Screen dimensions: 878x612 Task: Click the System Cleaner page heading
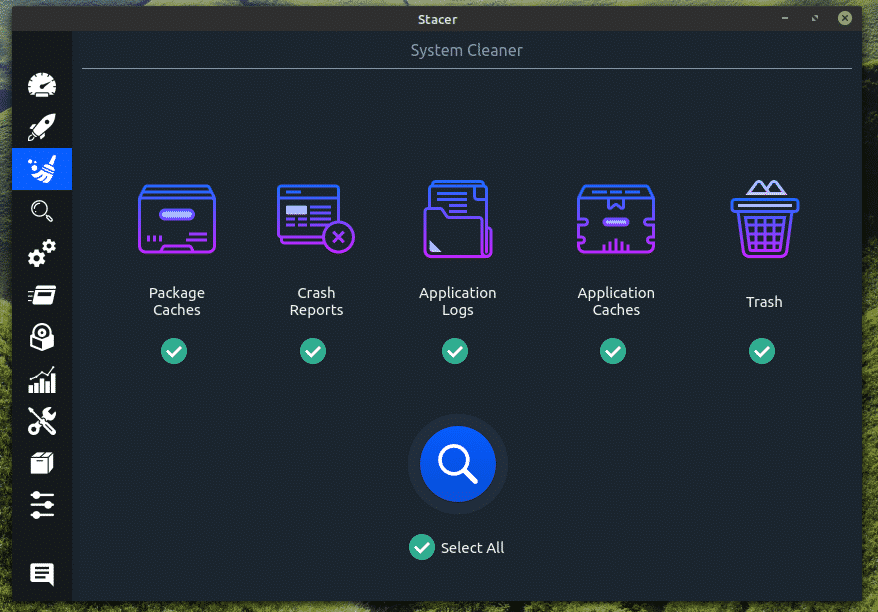coord(466,50)
